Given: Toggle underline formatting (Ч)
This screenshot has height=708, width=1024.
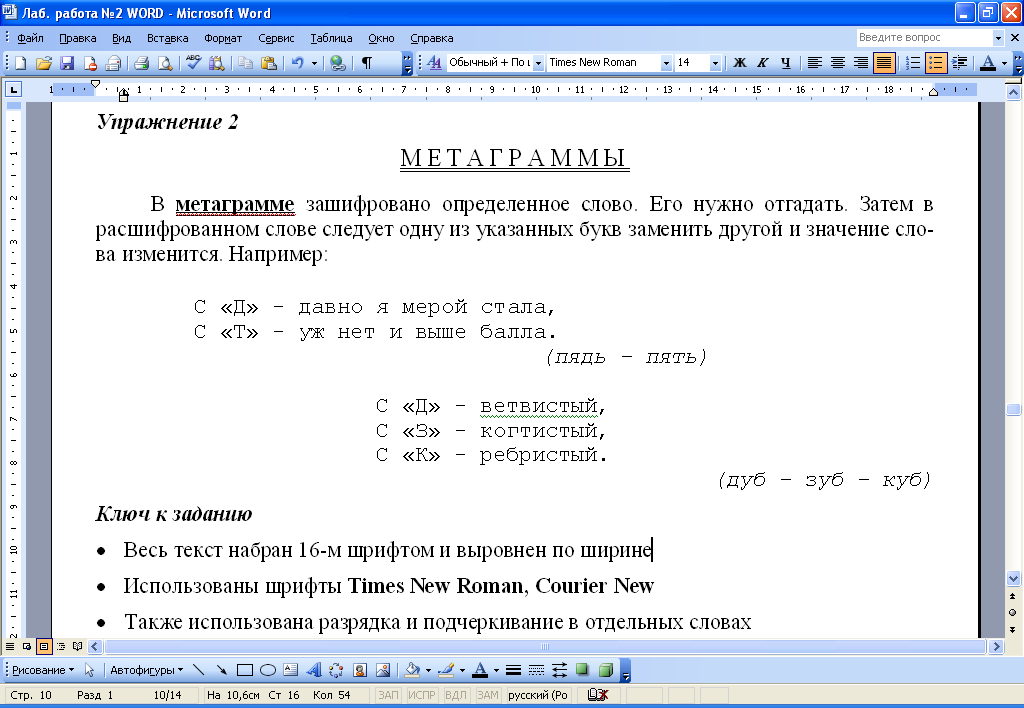Looking at the screenshot, I should pos(786,63).
